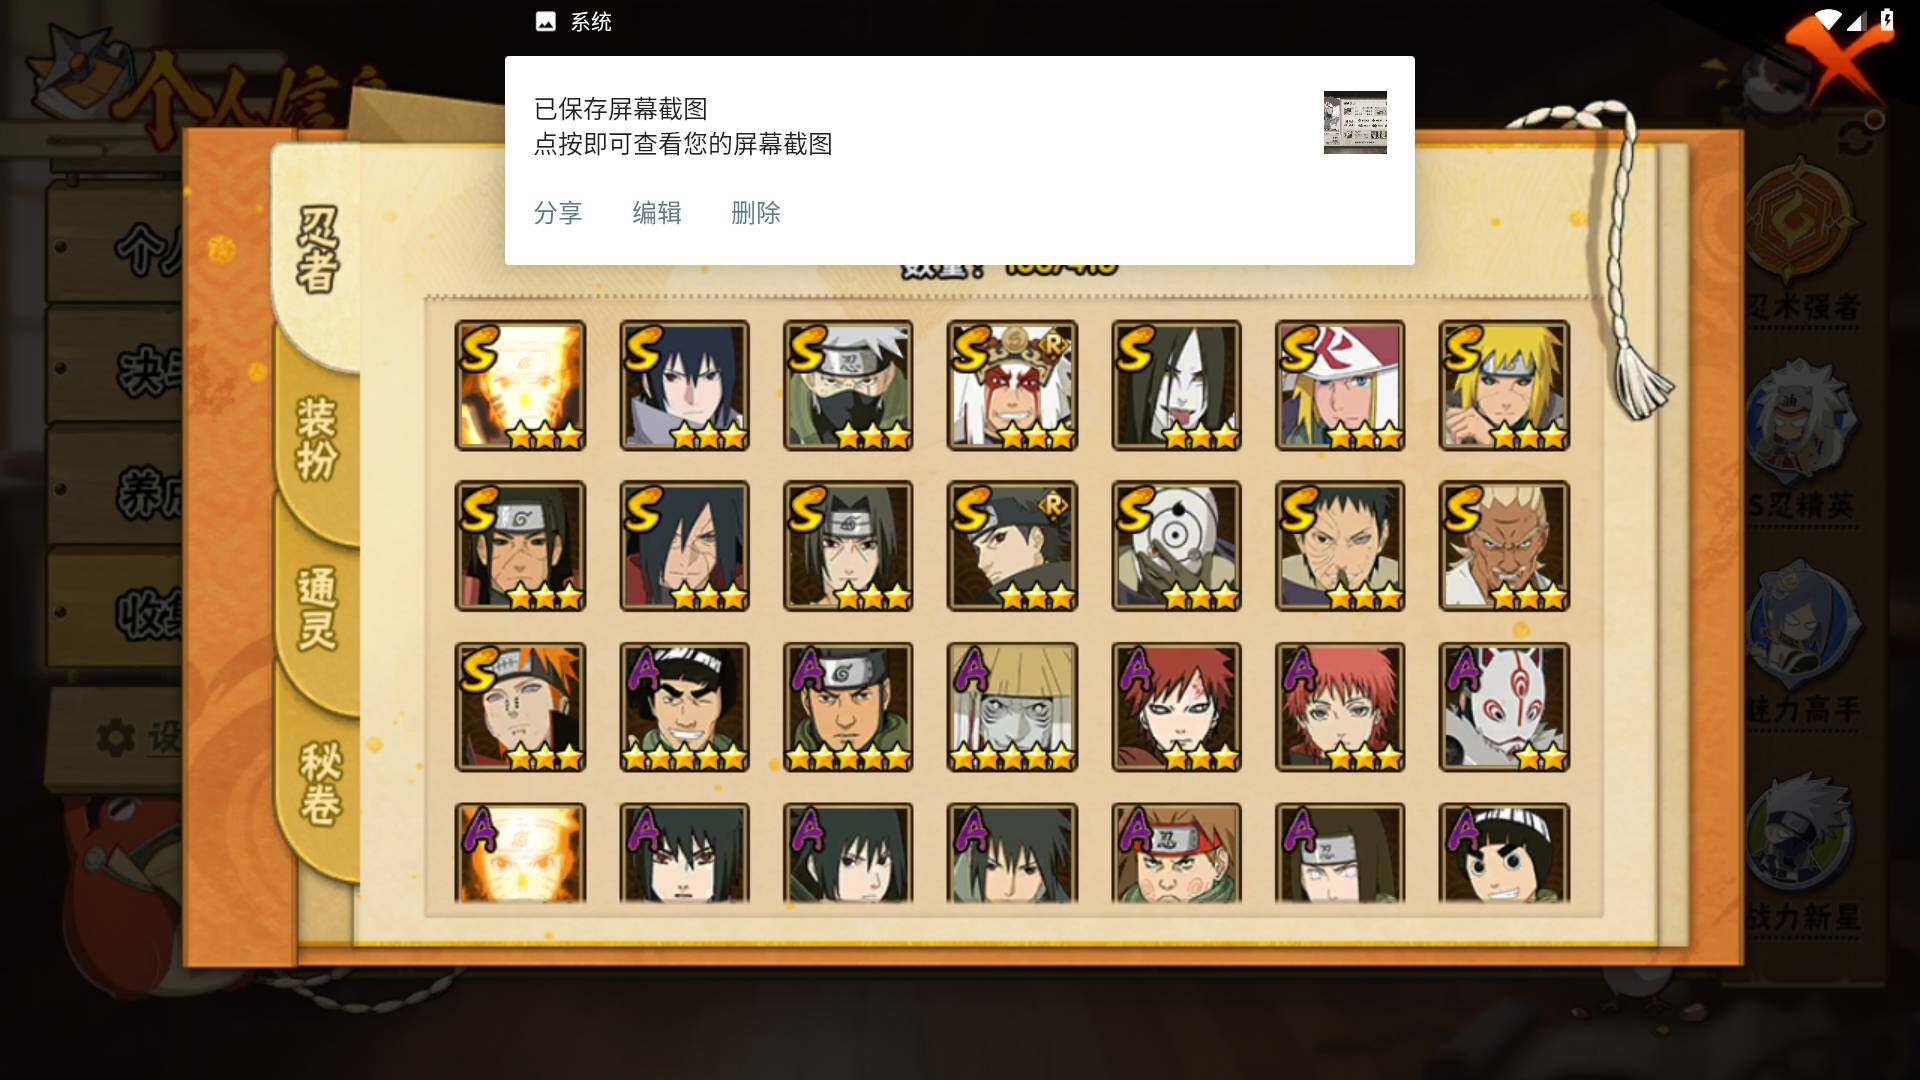Tap 分享 to share the screenshot
This screenshot has width=1920, height=1080.
coord(558,213)
